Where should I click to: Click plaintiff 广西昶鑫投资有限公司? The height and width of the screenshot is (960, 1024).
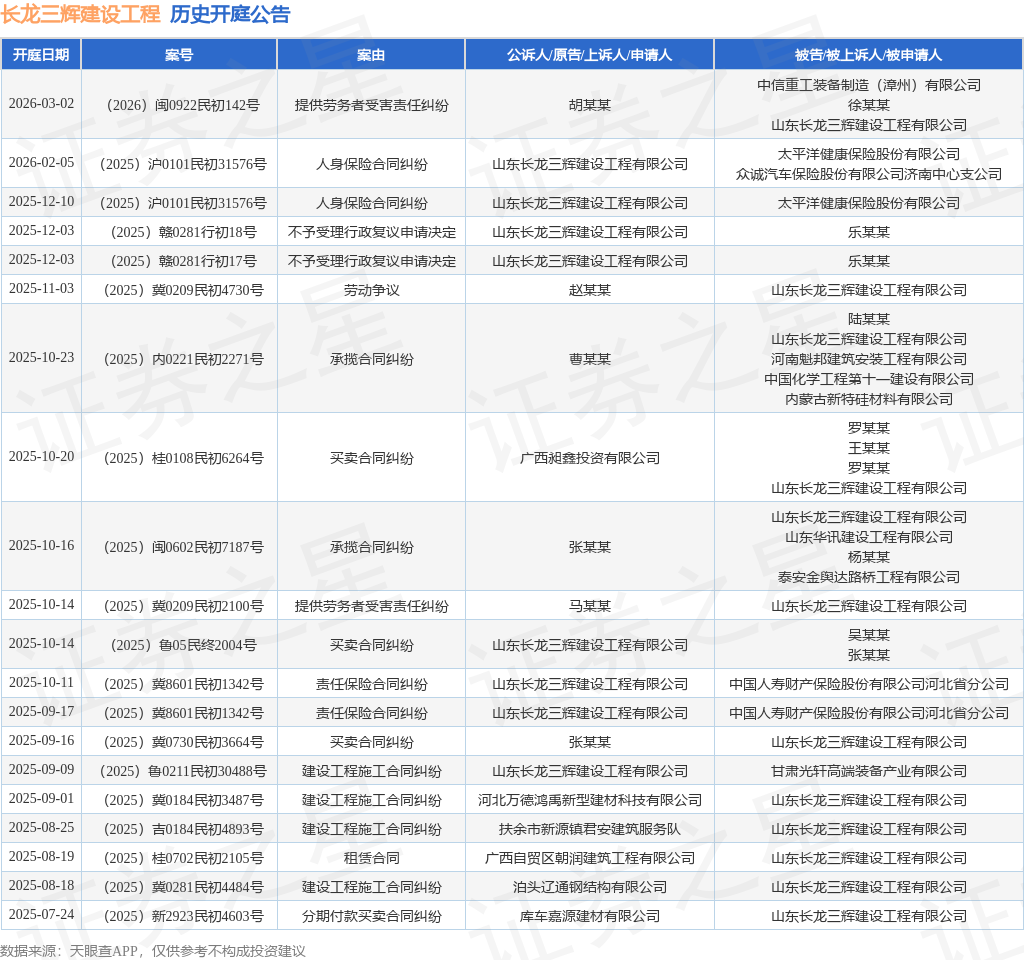pyautogui.click(x=589, y=458)
